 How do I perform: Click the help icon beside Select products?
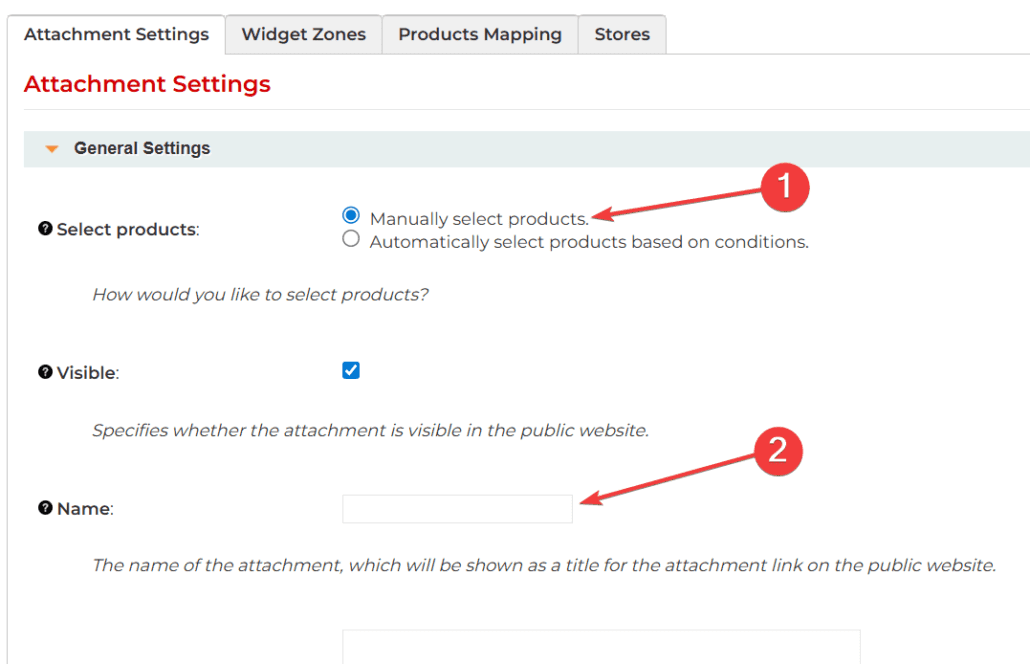click(x=45, y=229)
